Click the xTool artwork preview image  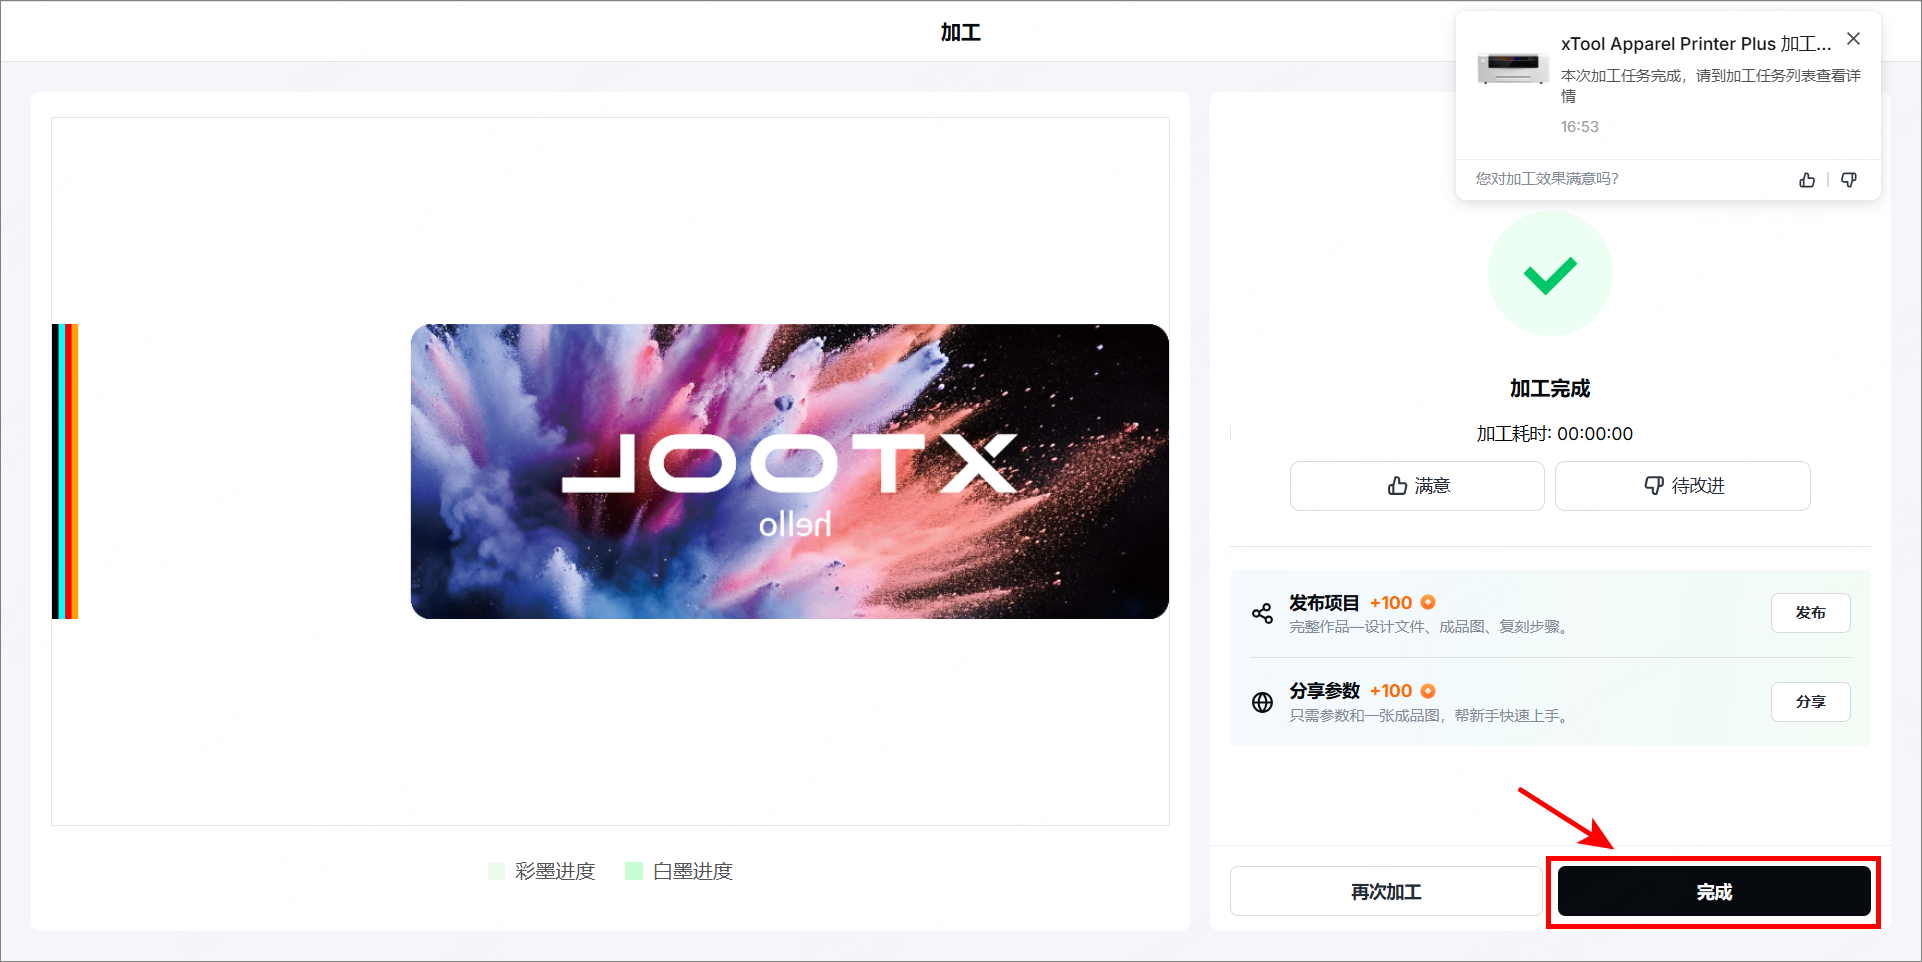pos(790,471)
